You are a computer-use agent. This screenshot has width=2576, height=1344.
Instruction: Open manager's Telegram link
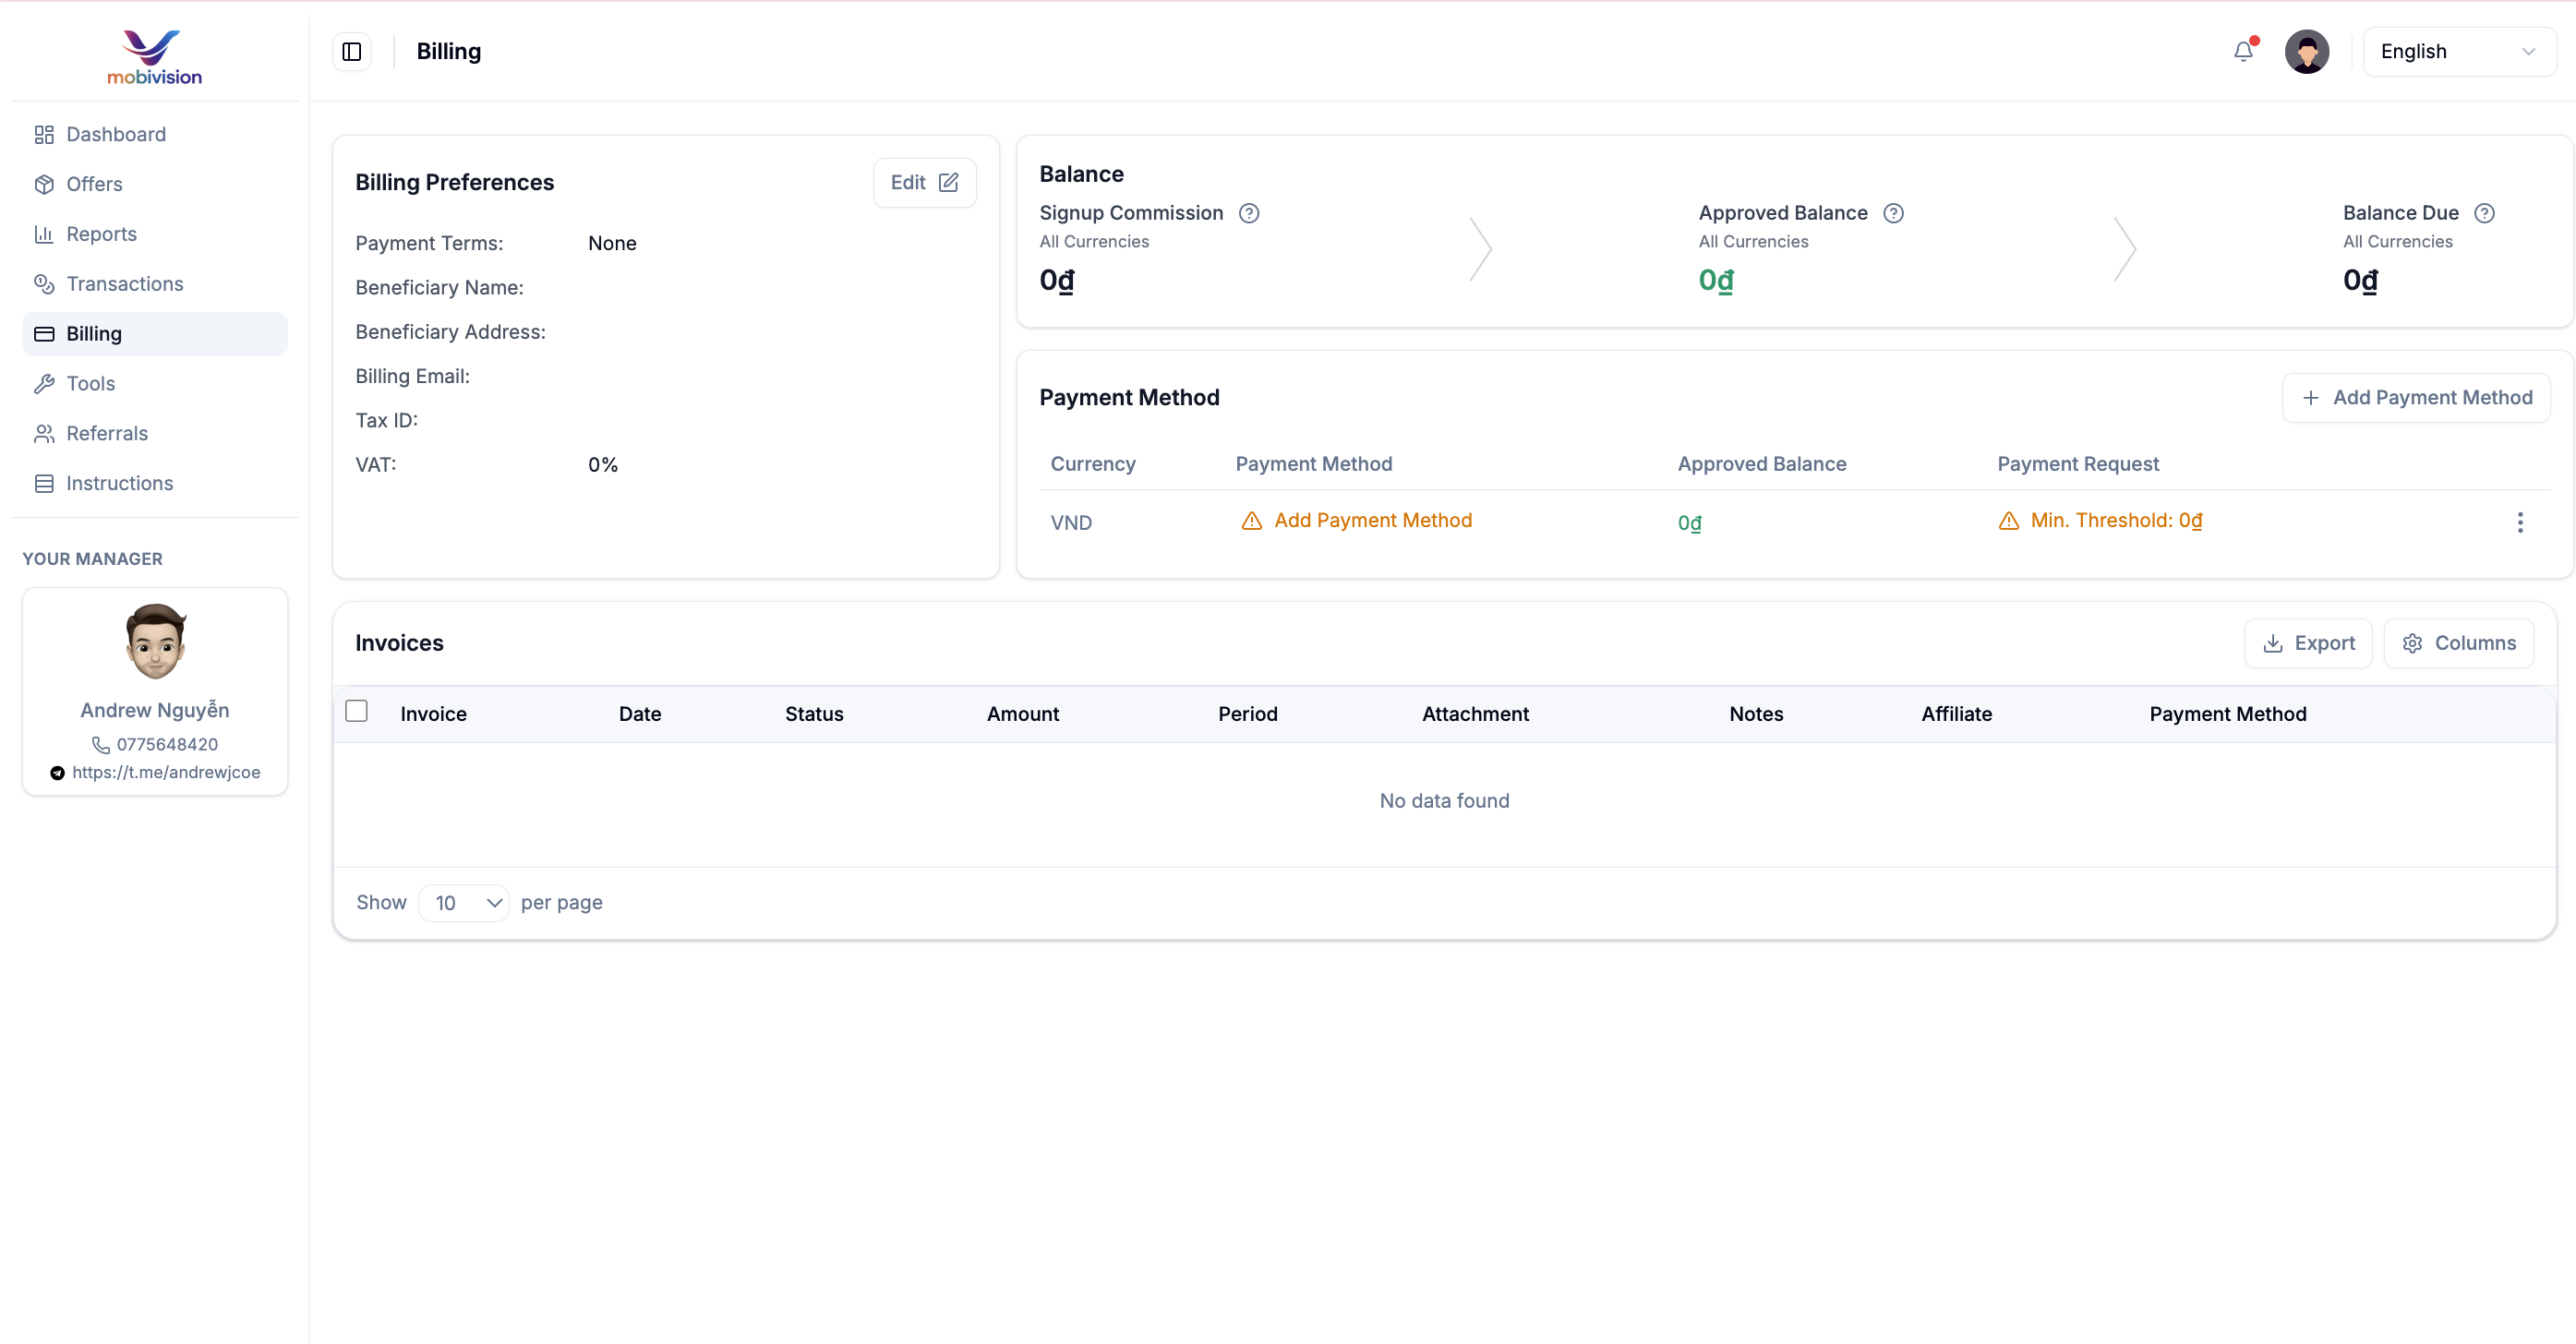165,772
